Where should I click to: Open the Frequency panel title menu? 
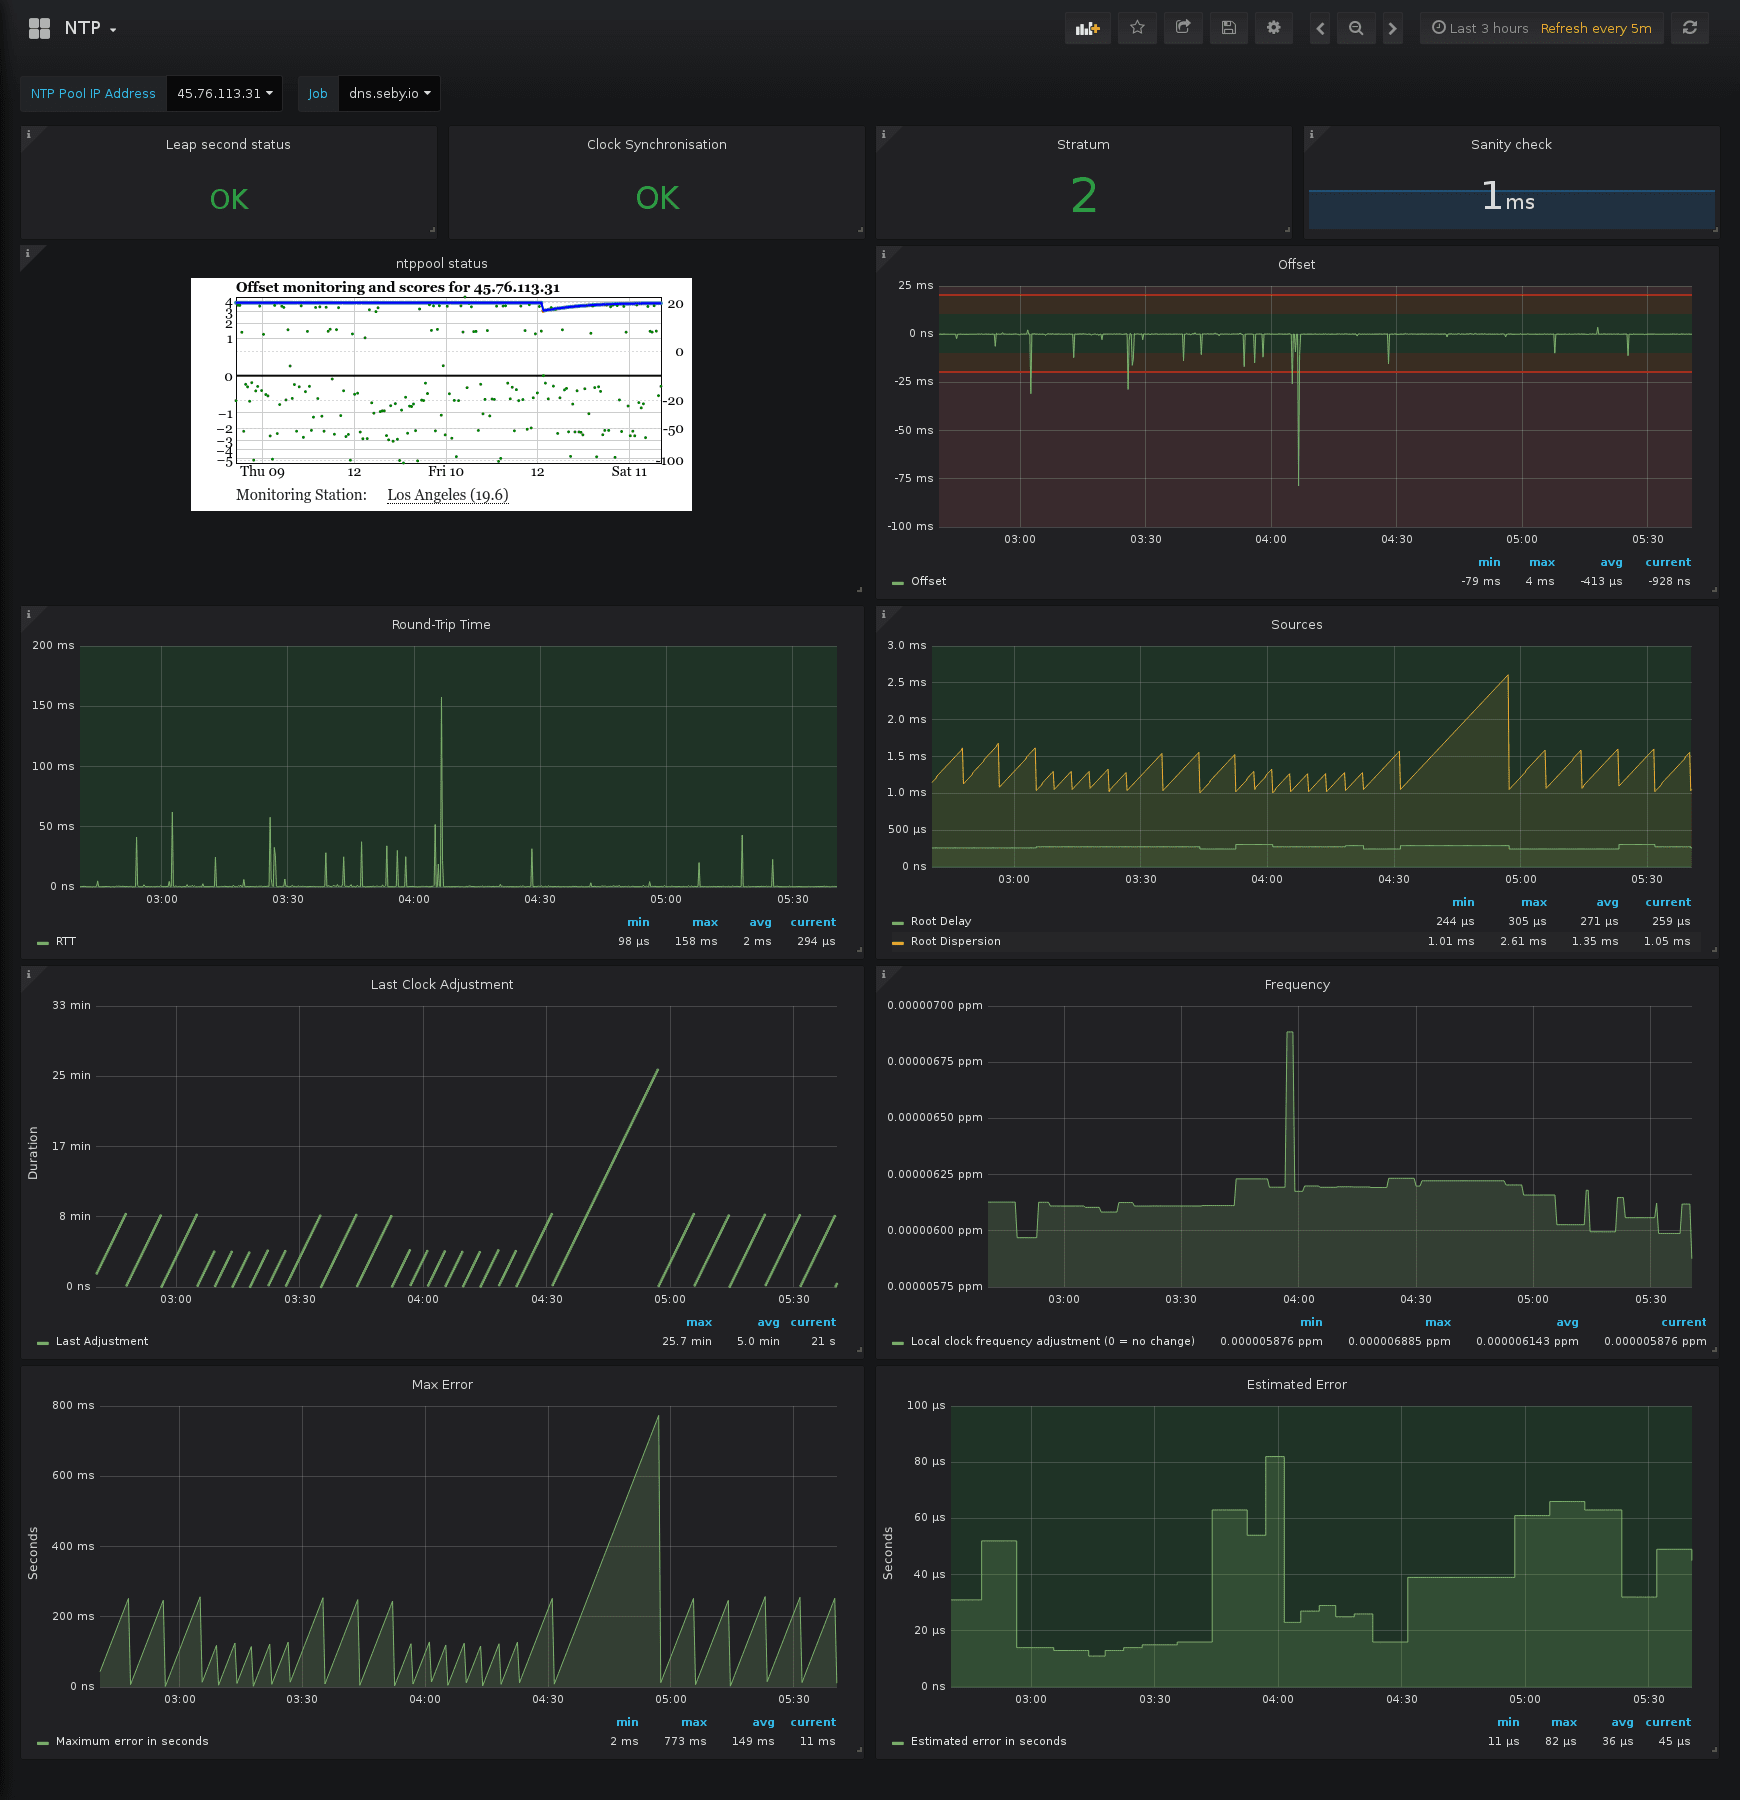tap(1297, 984)
